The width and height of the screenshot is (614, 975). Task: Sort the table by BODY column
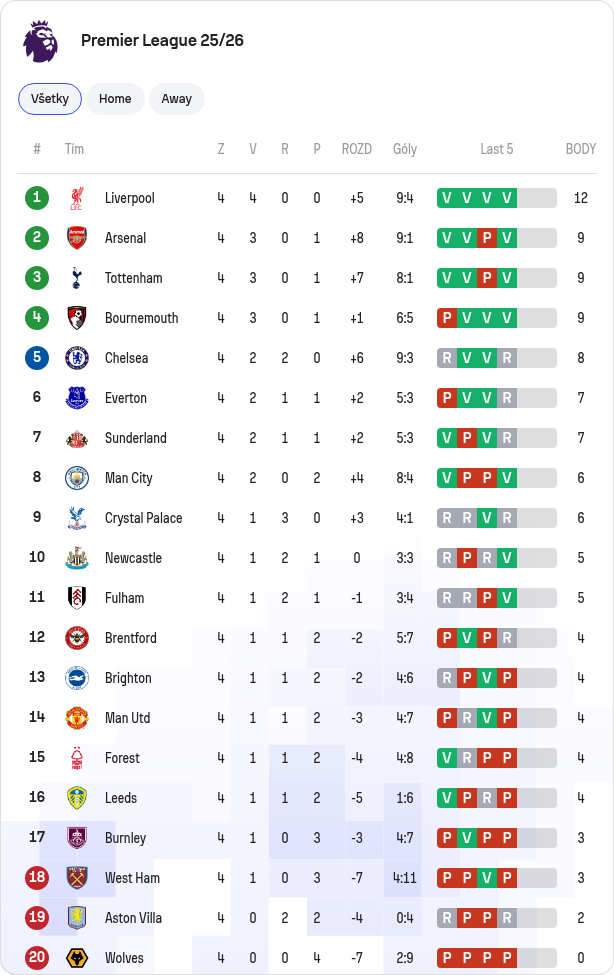(580, 149)
